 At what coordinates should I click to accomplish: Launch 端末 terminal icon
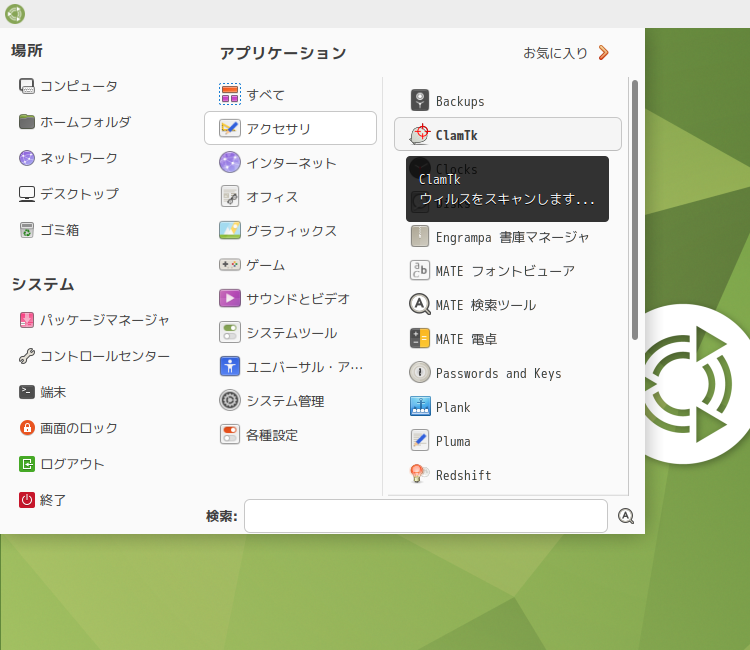click(27, 392)
